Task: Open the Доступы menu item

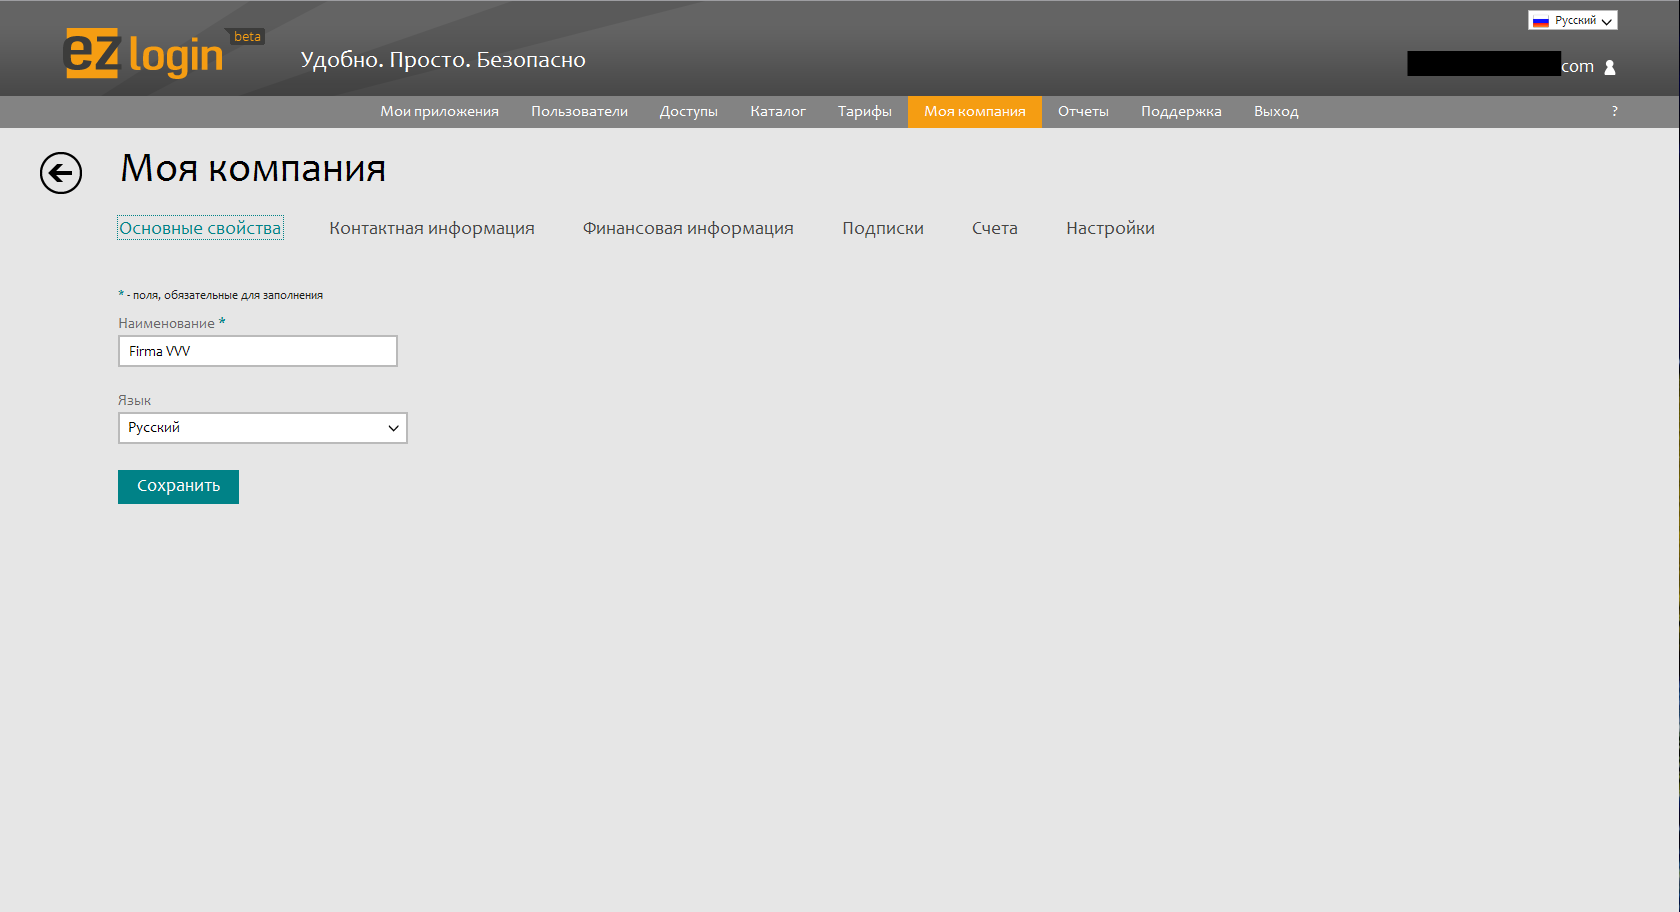Action: [x=689, y=111]
